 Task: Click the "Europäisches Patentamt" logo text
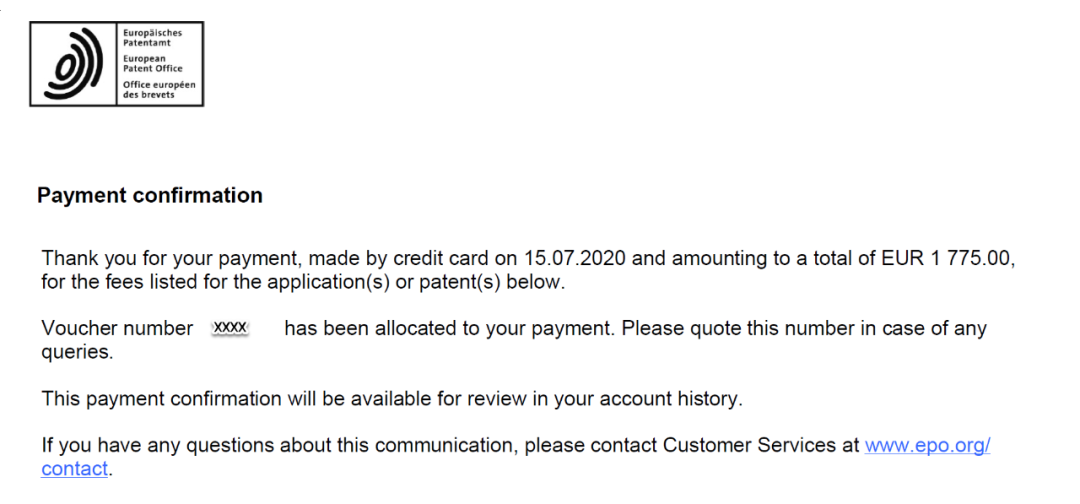(152, 38)
